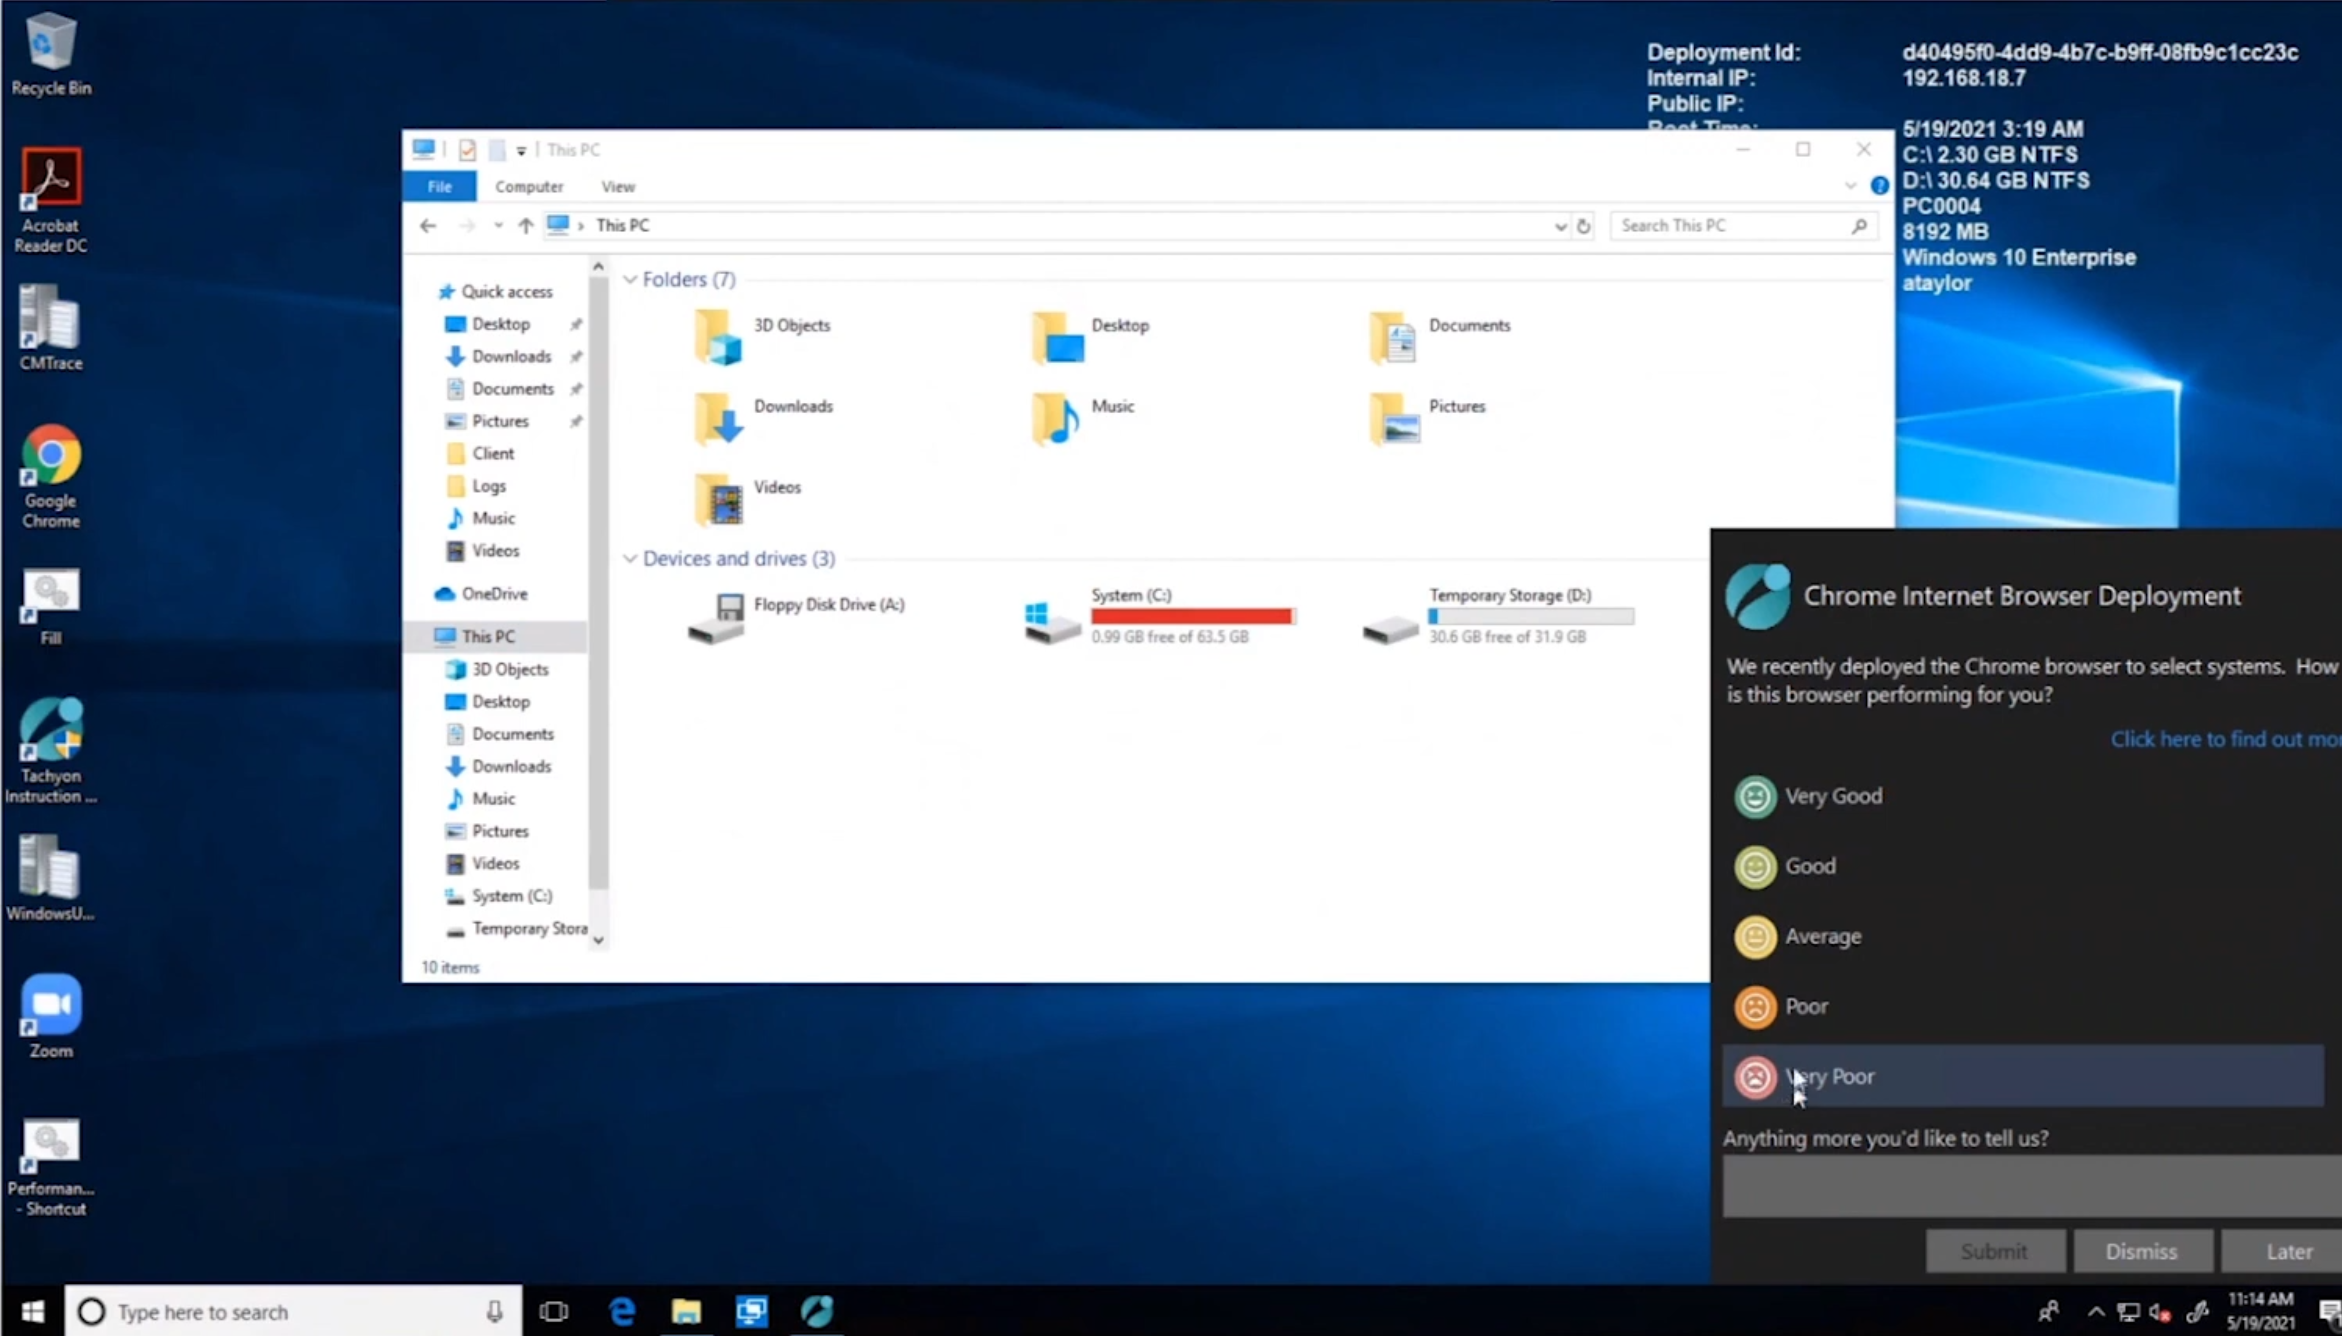The height and width of the screenshot is (1336, 2342).
Task: Open the Tachyon Instruction desktop shortcut
Action: [x=50, y=750]
